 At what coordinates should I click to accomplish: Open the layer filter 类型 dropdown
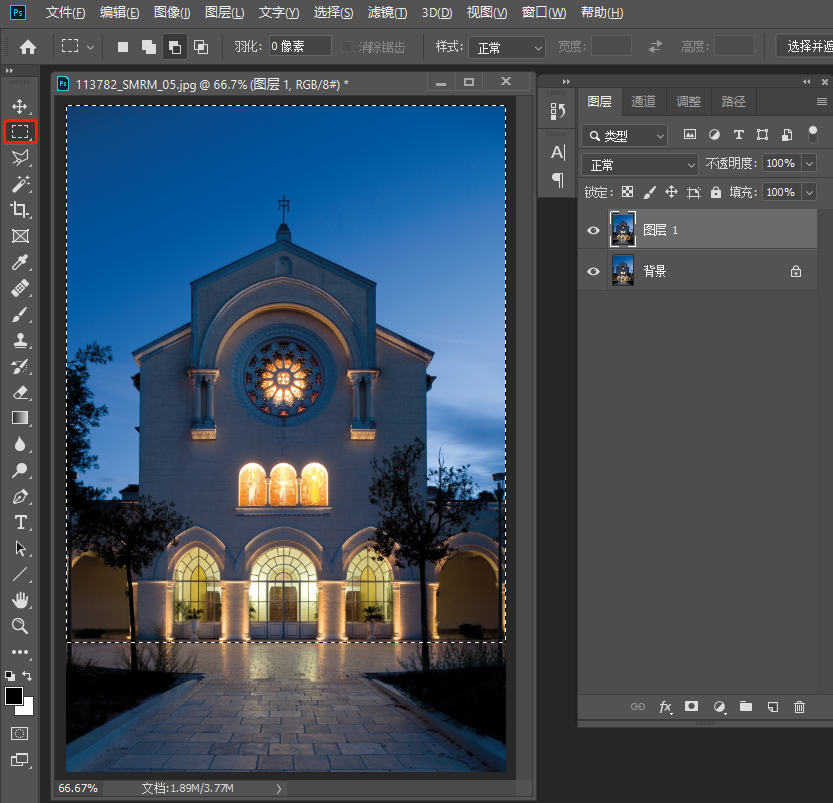624,136
